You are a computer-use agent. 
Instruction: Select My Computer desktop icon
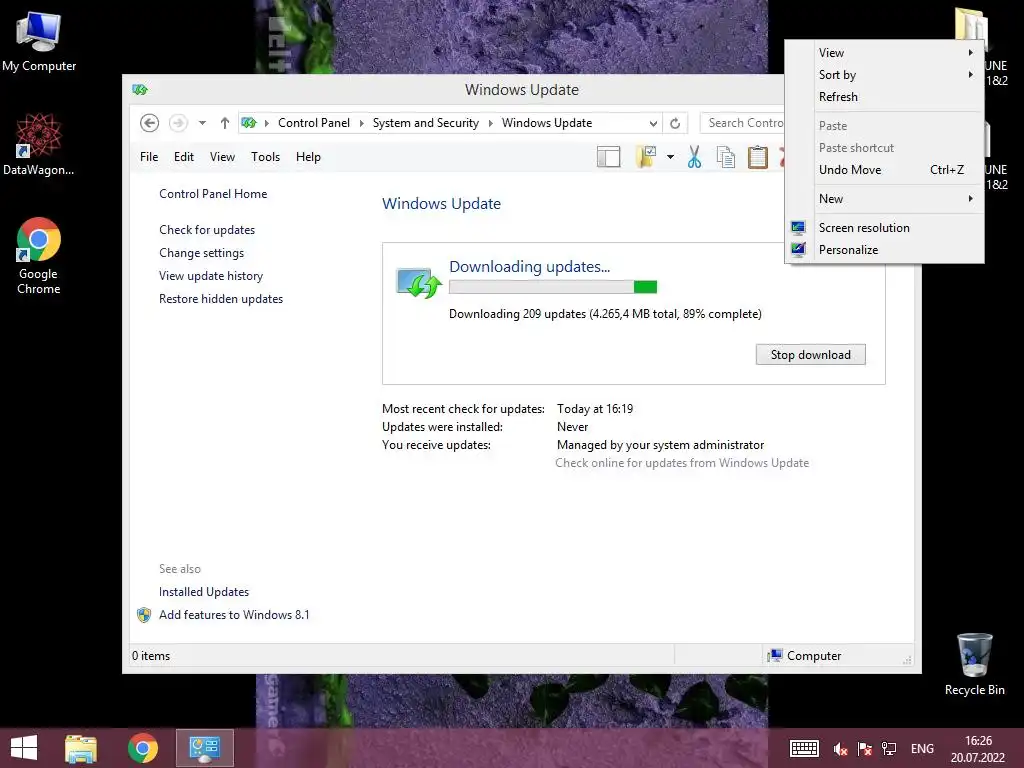39,42
